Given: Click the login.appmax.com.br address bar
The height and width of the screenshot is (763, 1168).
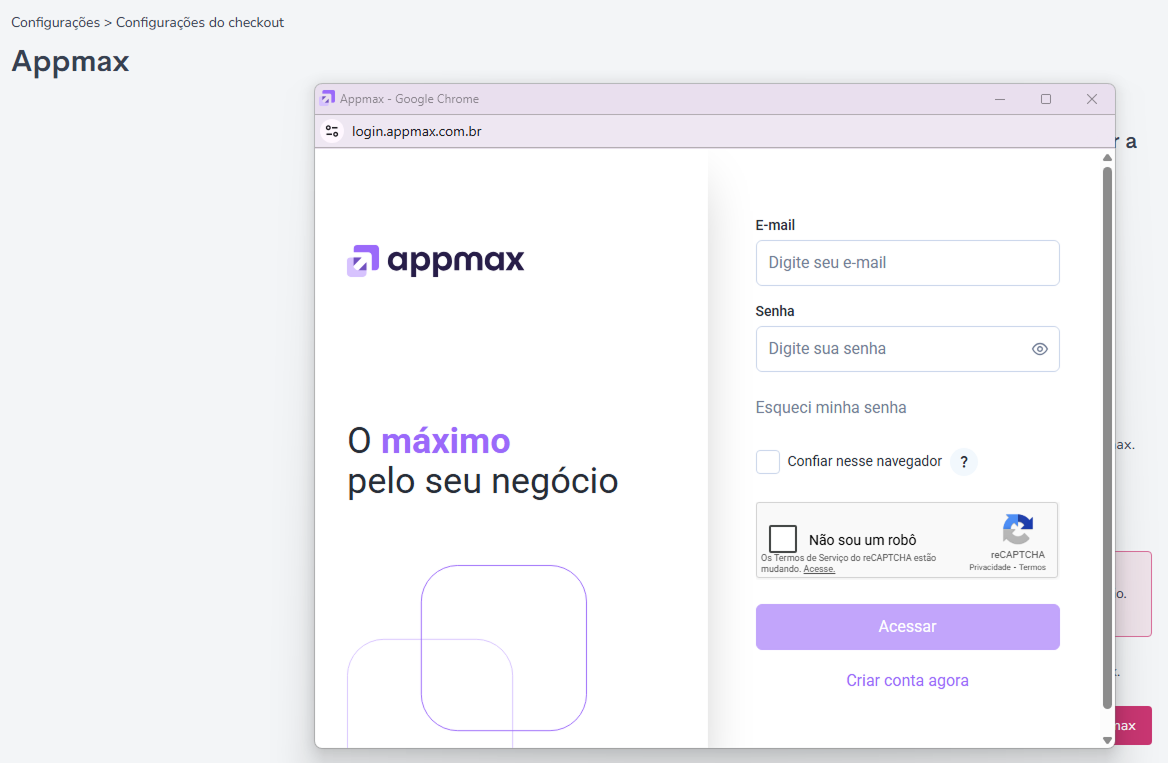Looking at the screenshot, I should pos(416,131).
